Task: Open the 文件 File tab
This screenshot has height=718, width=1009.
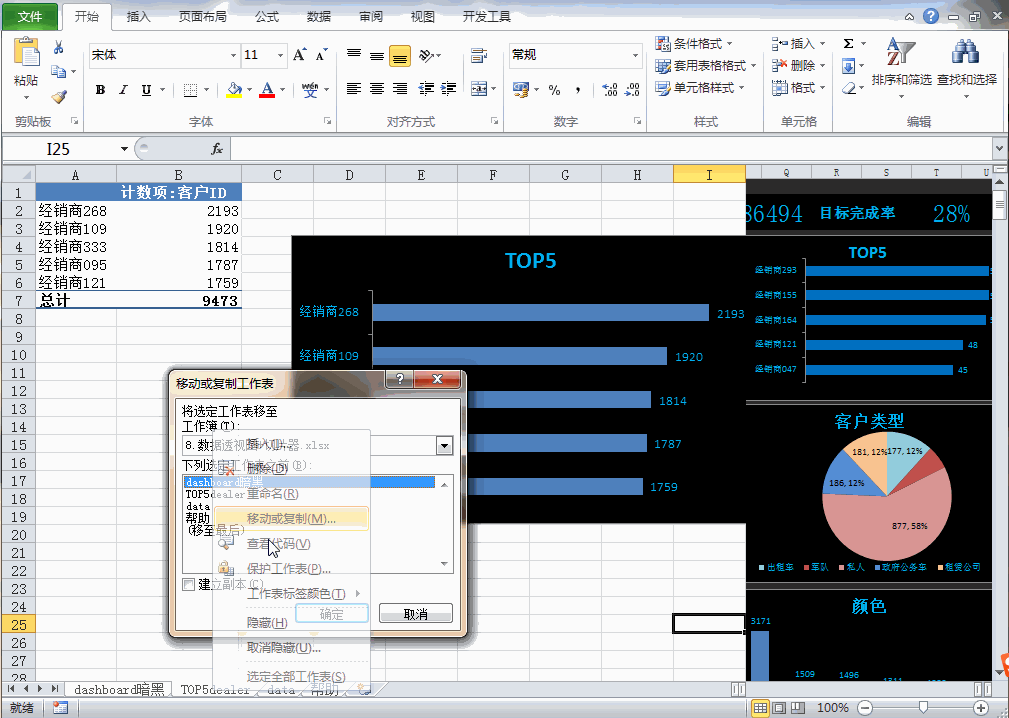Action: tap(30, 16)
